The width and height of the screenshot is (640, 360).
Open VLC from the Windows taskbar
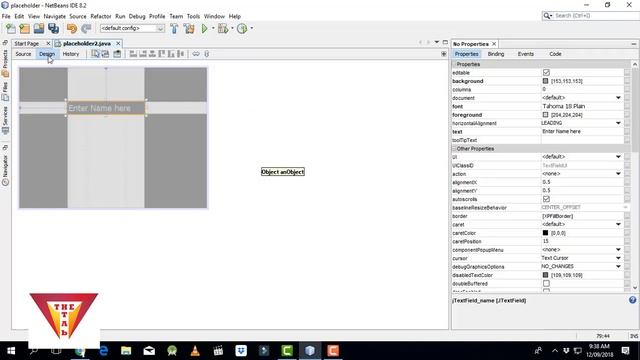(195, 351)
